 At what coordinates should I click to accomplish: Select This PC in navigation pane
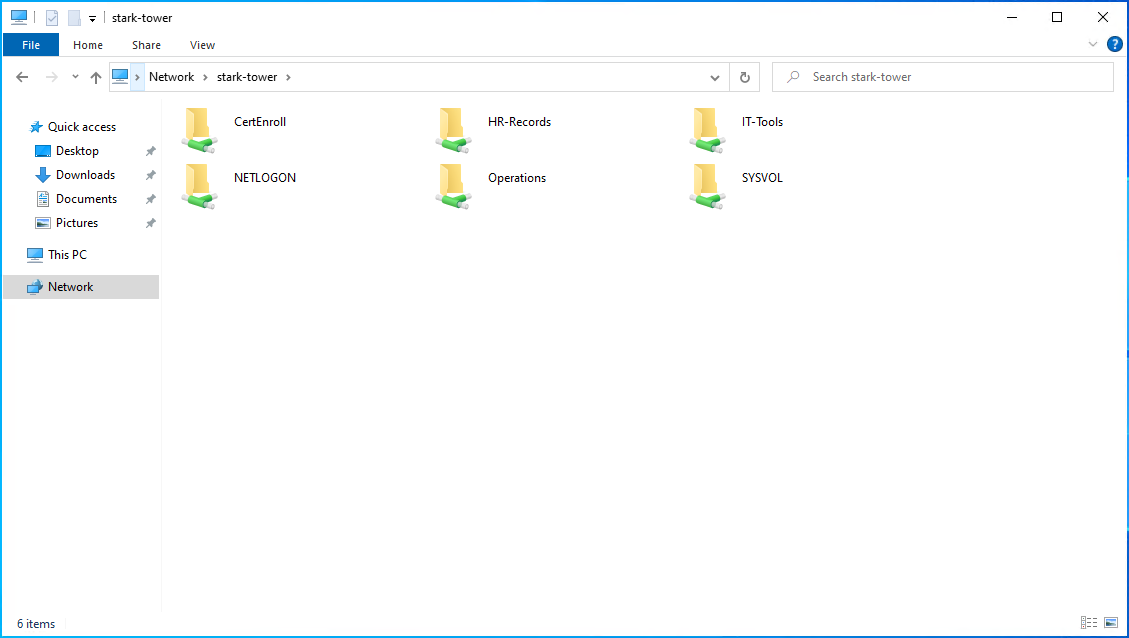67,254
